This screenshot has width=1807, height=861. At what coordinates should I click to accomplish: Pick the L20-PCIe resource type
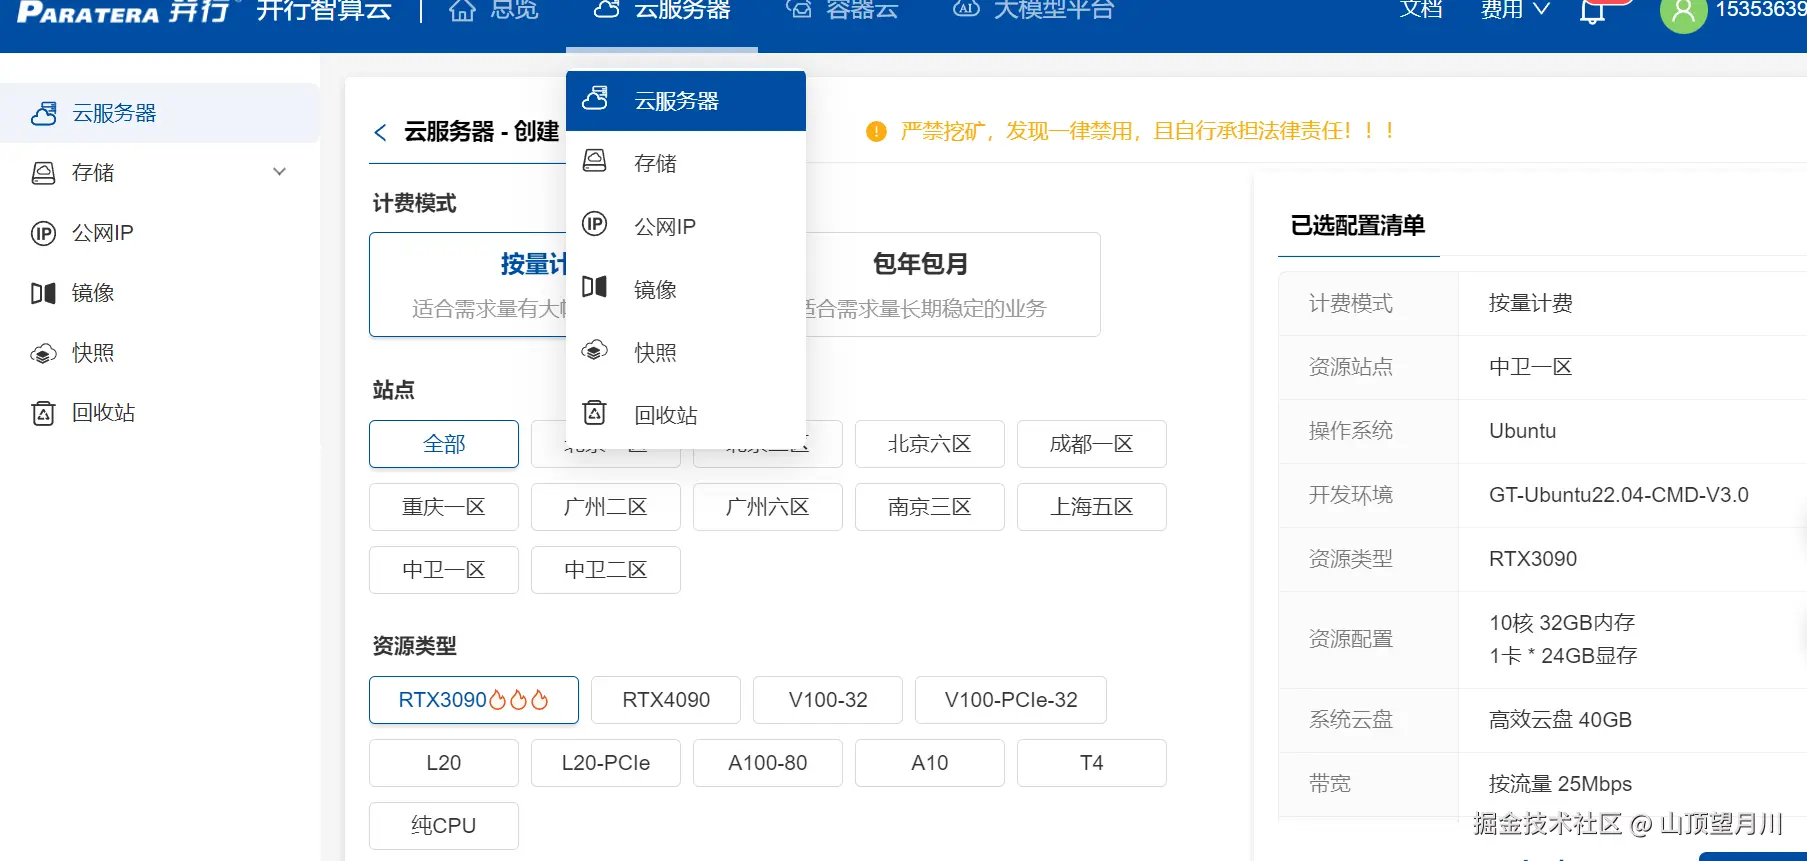click(x=606, y=763)
